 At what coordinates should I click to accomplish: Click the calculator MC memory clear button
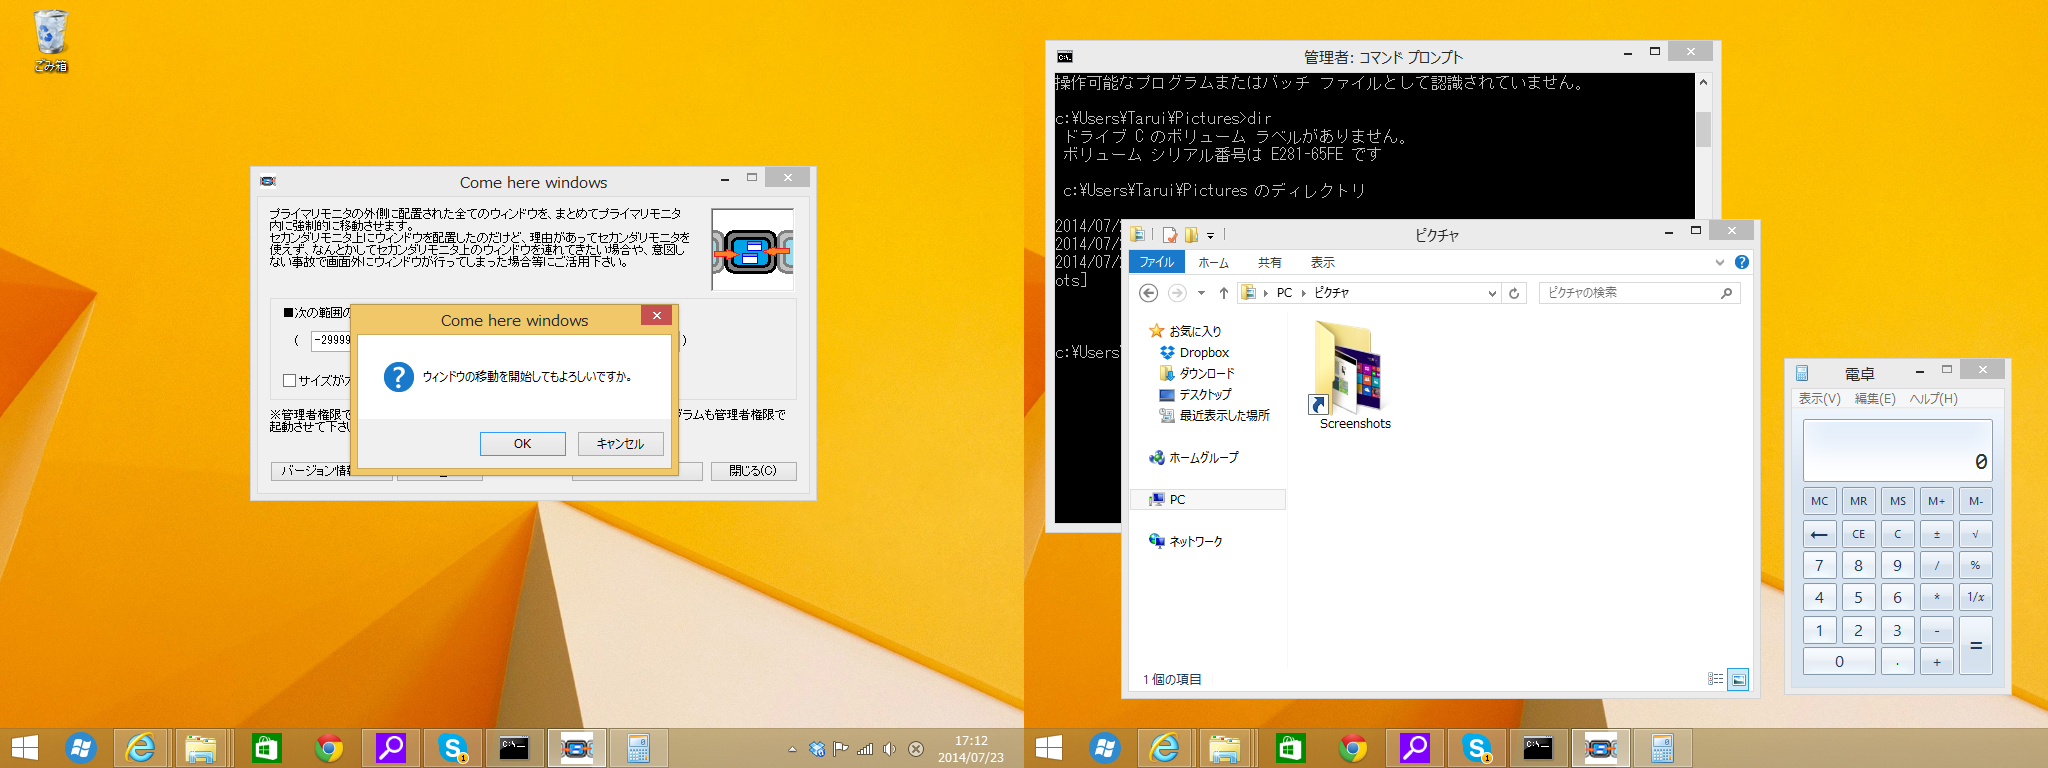[1819, 501]
